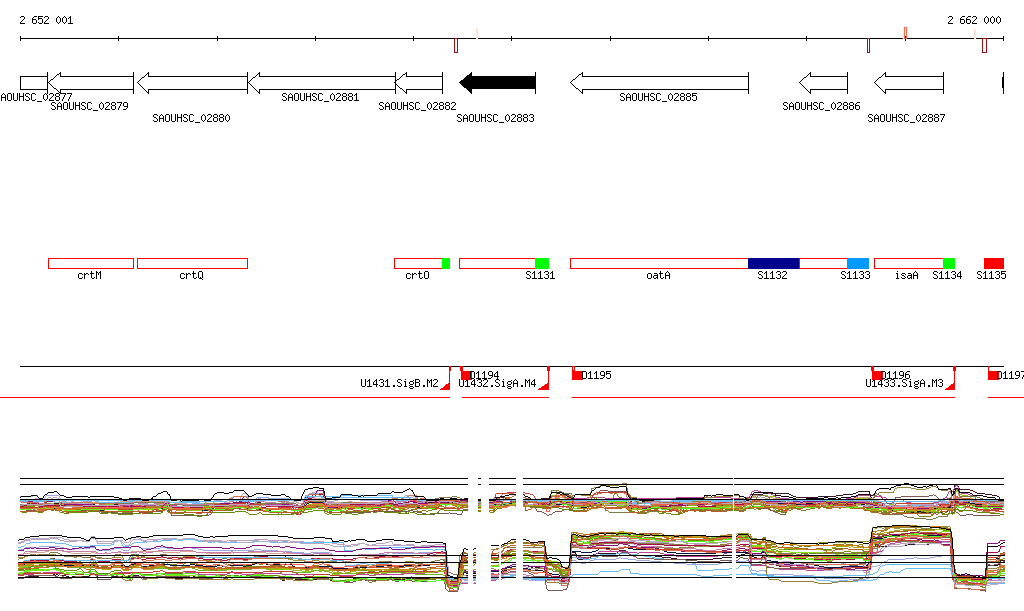Screen dimensions: 1024x611
Task: Click the dark blue S1132 segment block
Action: (x=774, y=264)
